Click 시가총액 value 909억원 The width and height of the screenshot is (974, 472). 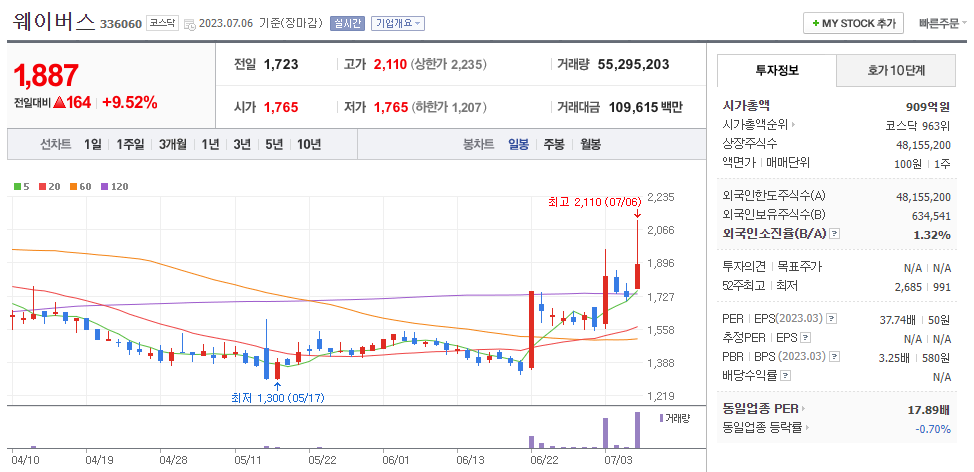928,106
